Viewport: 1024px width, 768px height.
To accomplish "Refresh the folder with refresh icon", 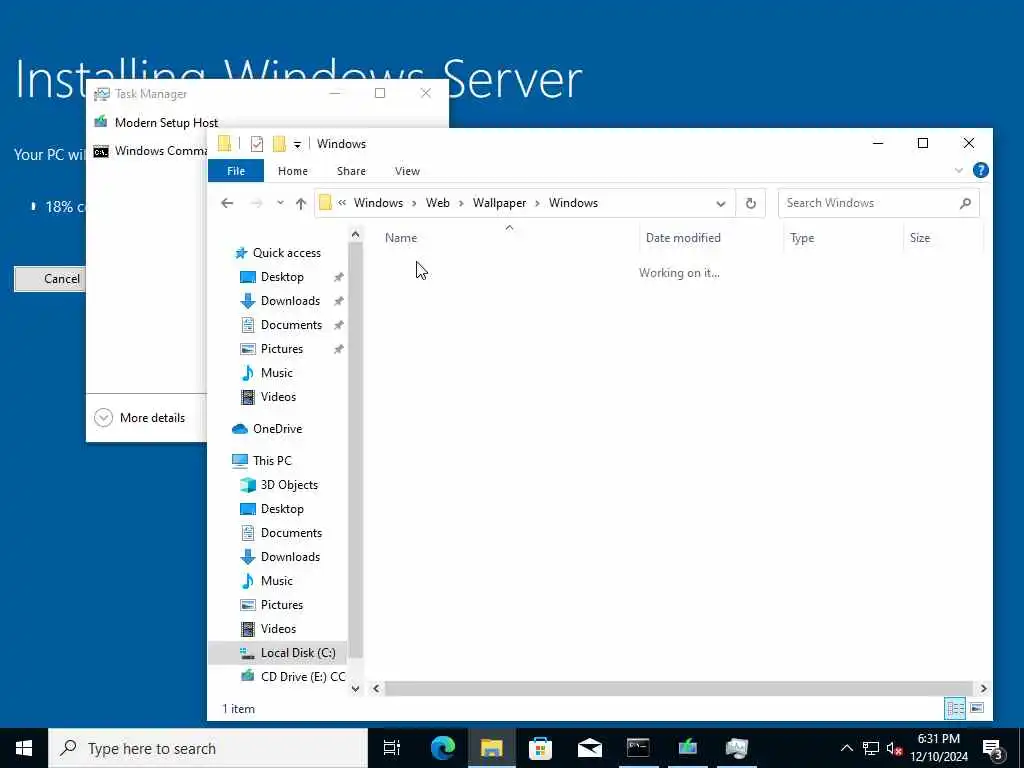I will point(750,203).
